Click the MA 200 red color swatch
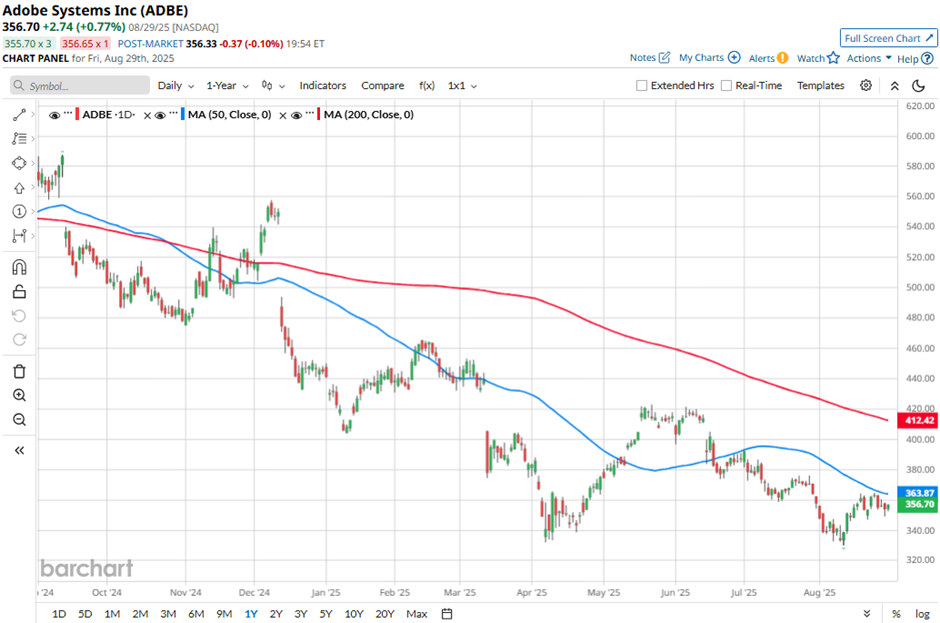 (319, 115)
